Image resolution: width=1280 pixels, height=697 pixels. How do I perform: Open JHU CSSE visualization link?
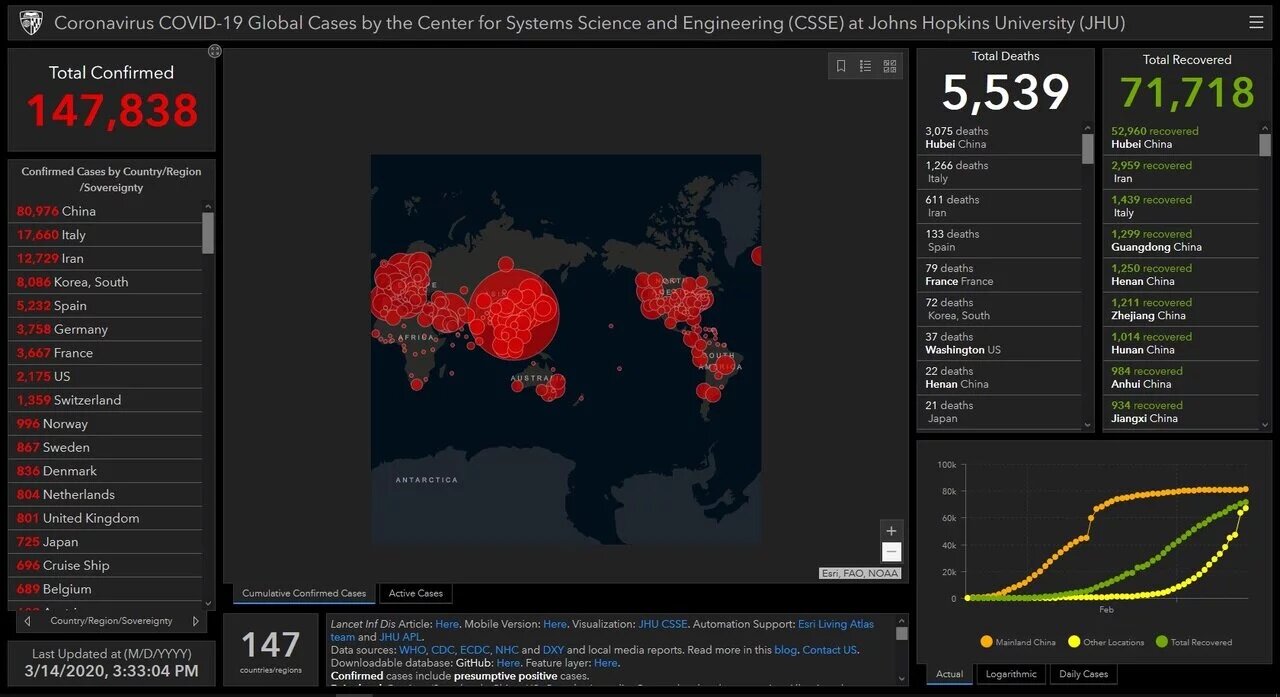(663, 624)
